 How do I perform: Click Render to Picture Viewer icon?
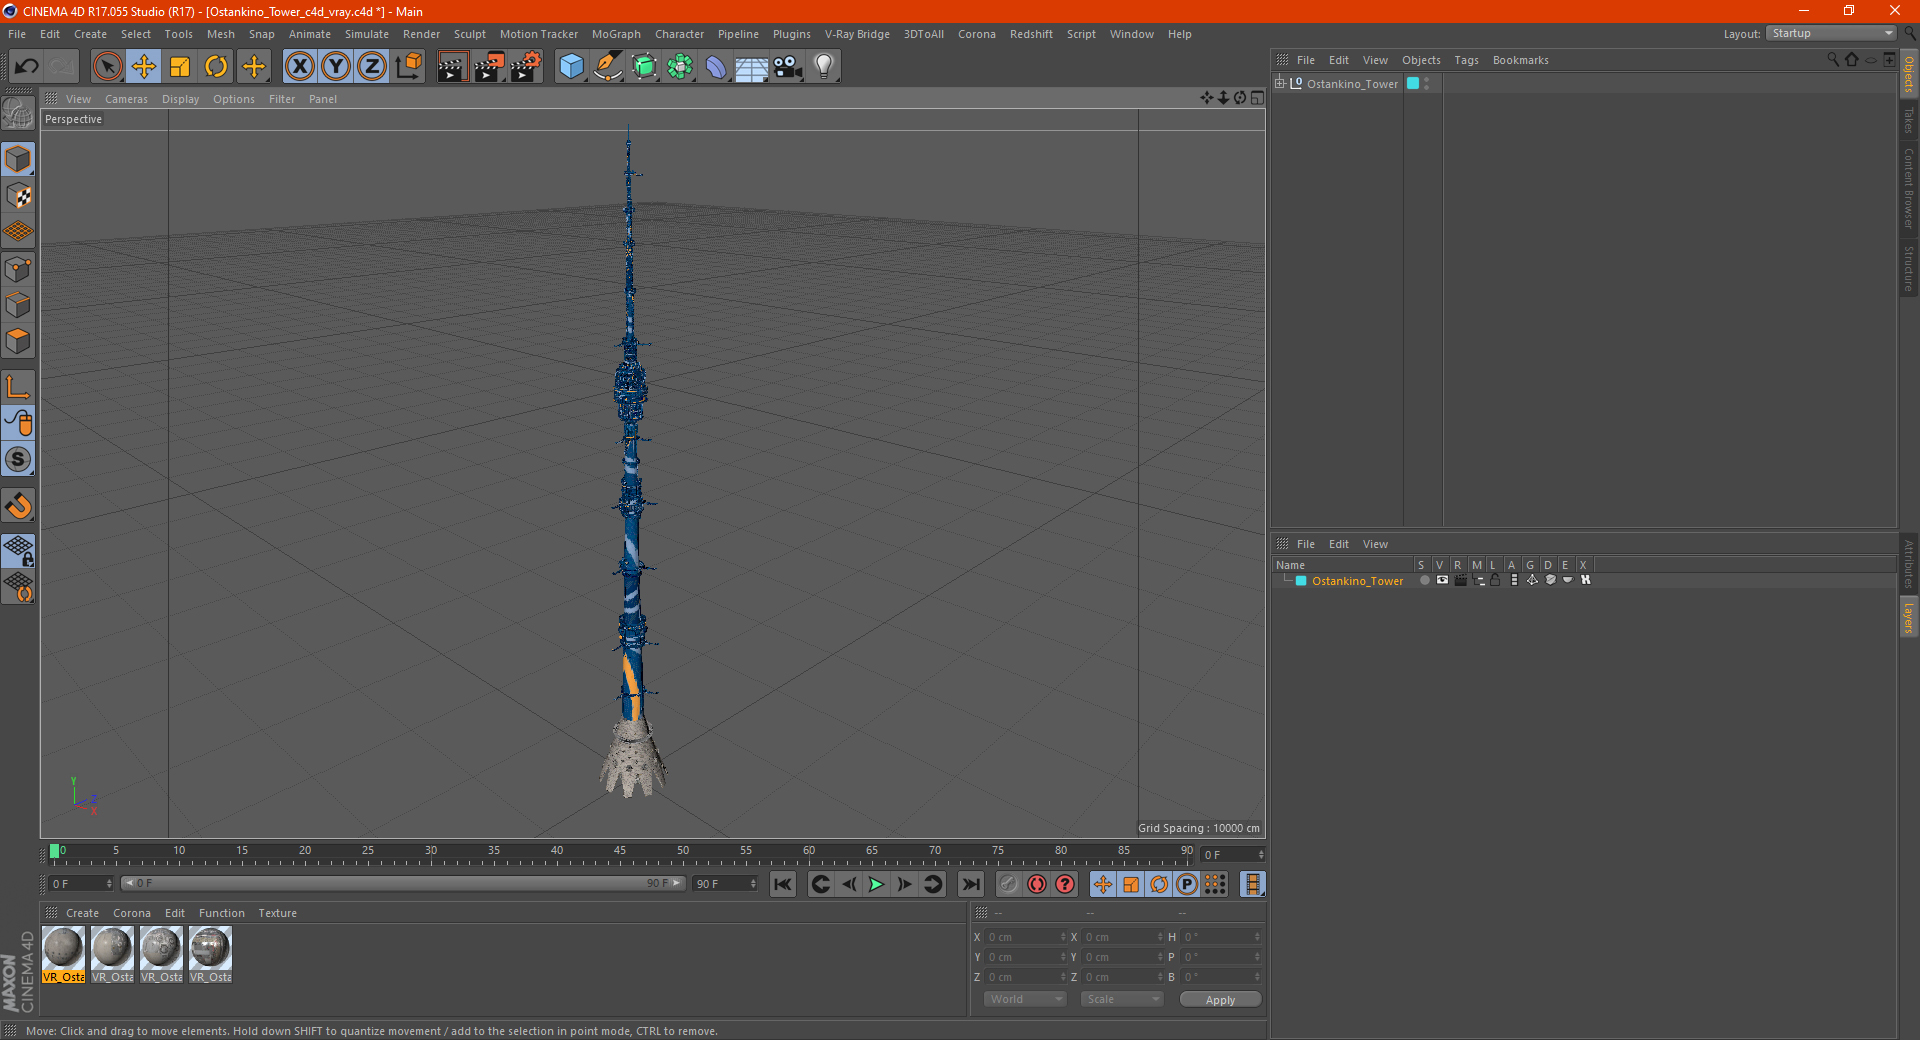click(x=489, y=67)
